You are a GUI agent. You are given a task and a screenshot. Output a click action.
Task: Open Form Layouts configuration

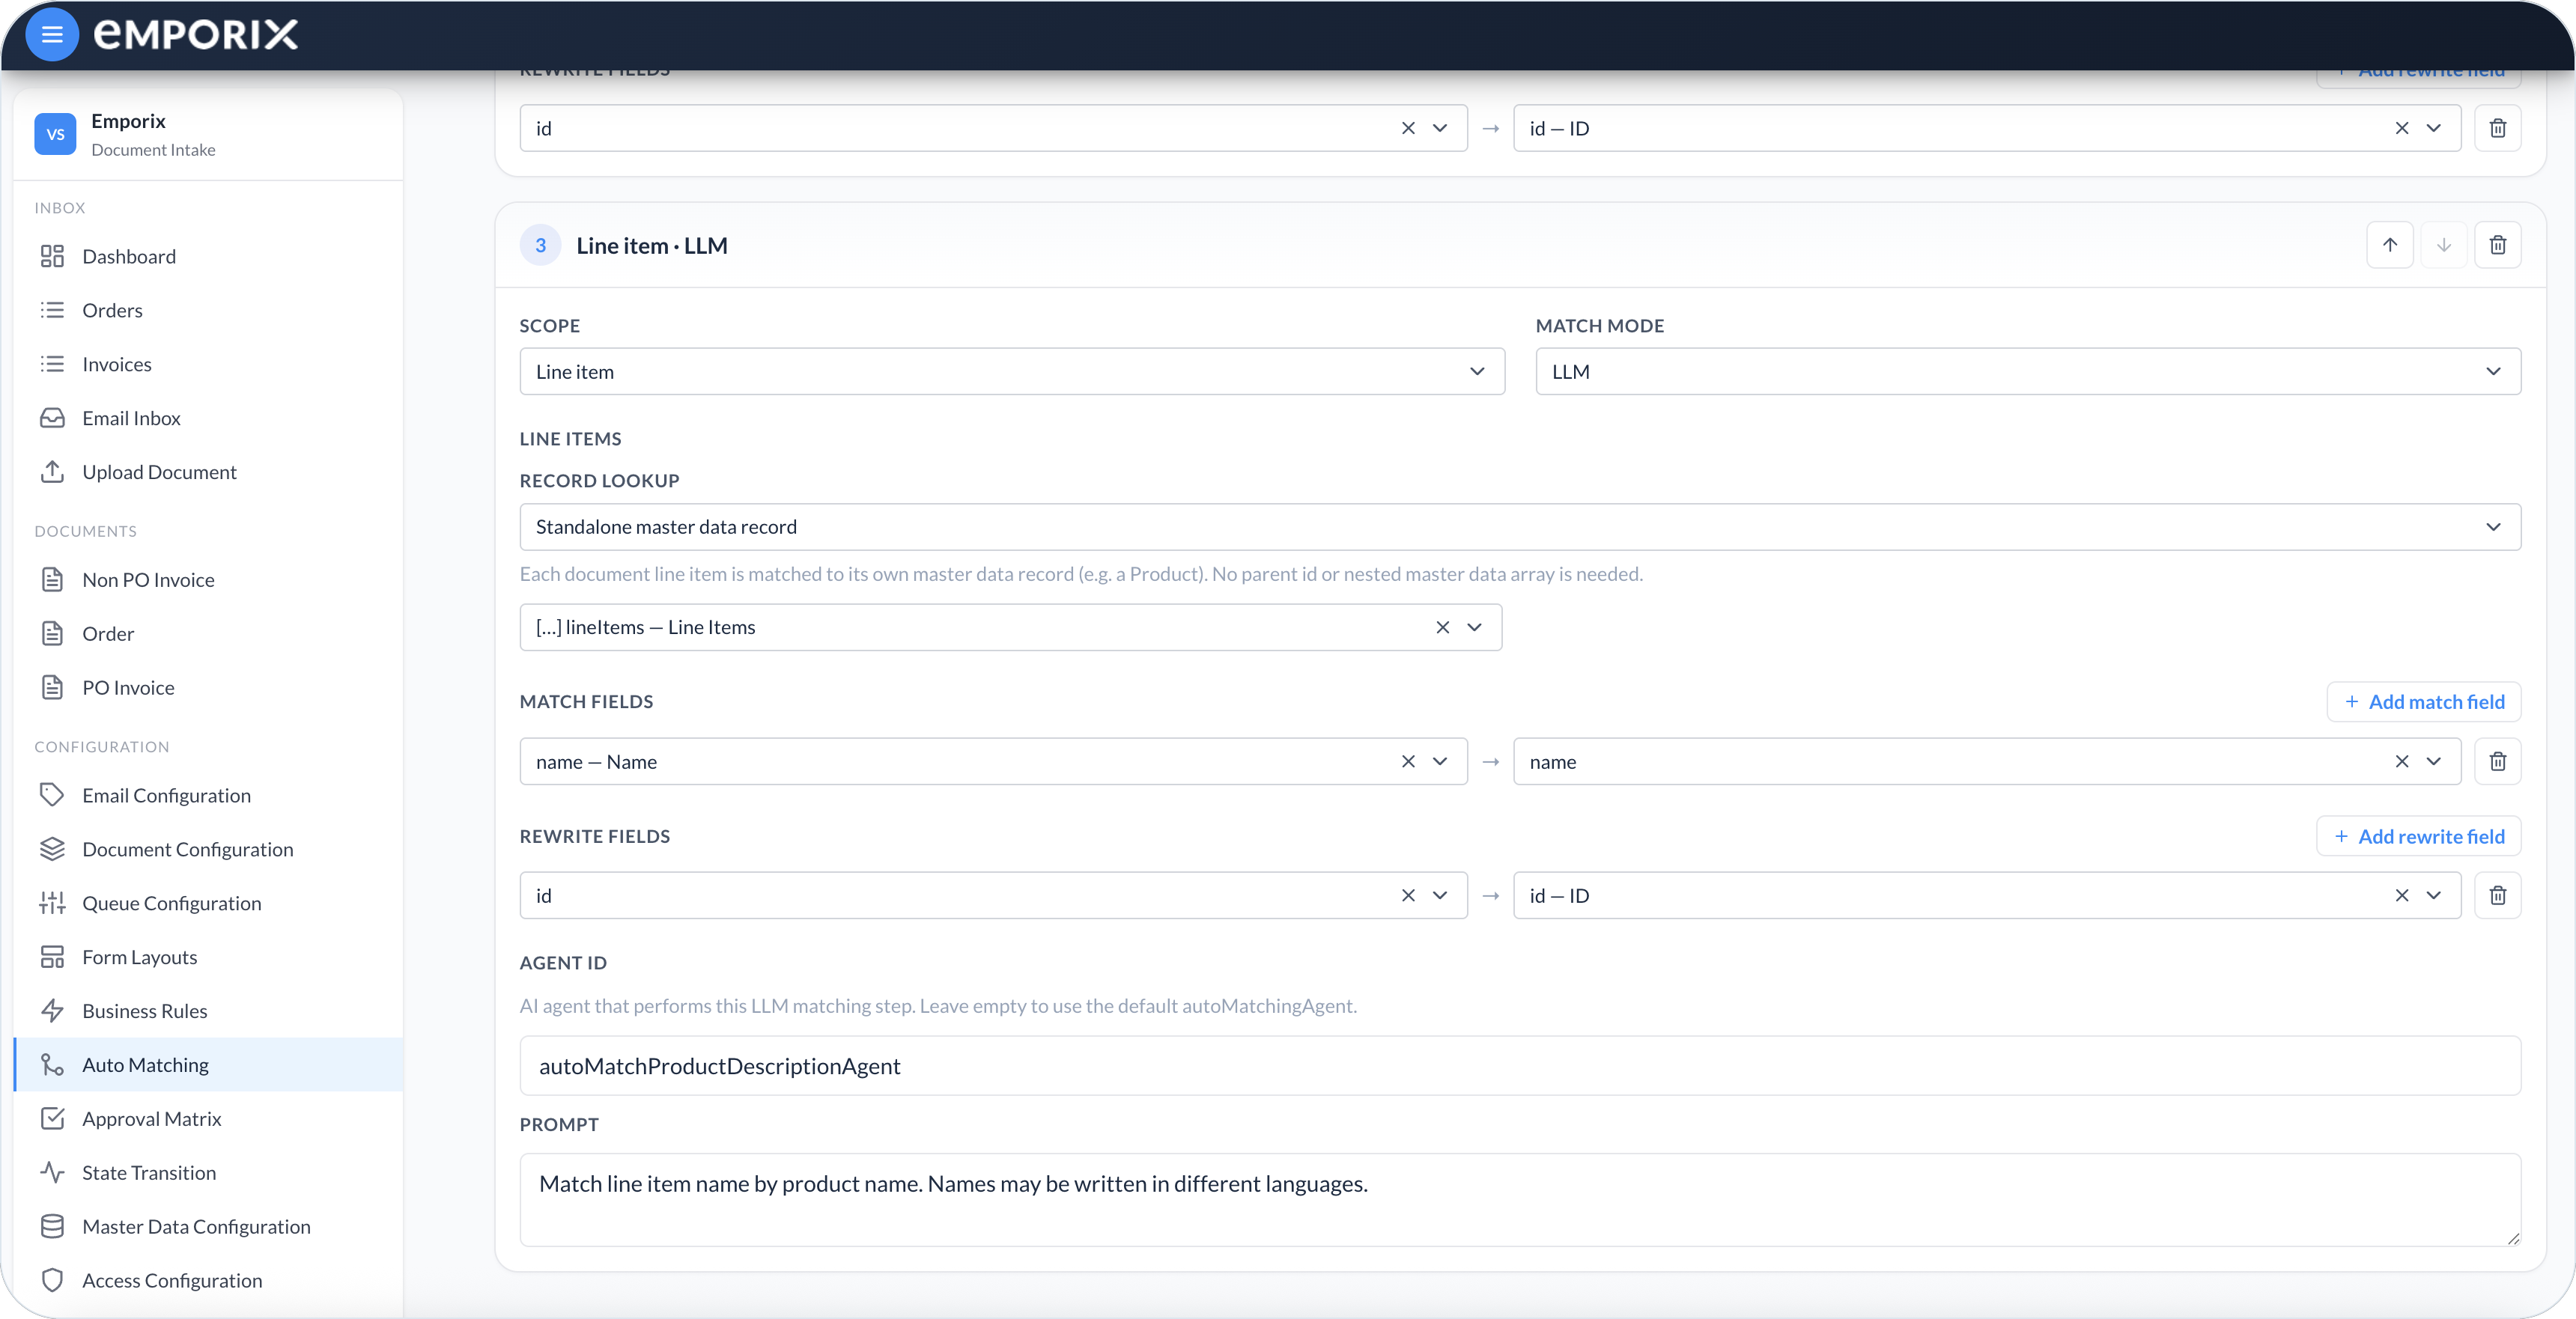pyautogui.click(x=208, y=957)
